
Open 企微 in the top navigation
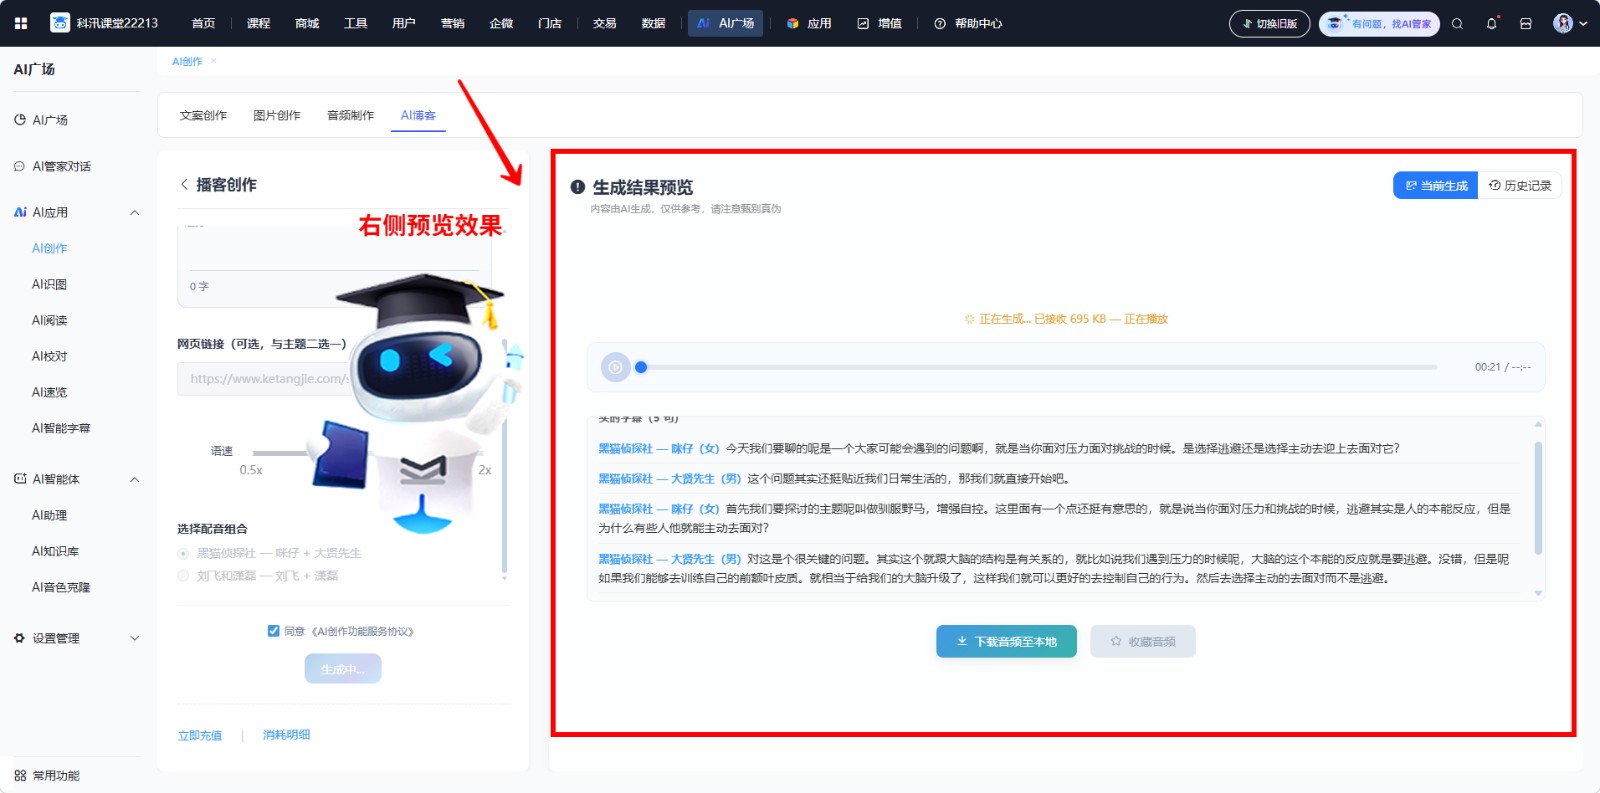pos(501,23)
